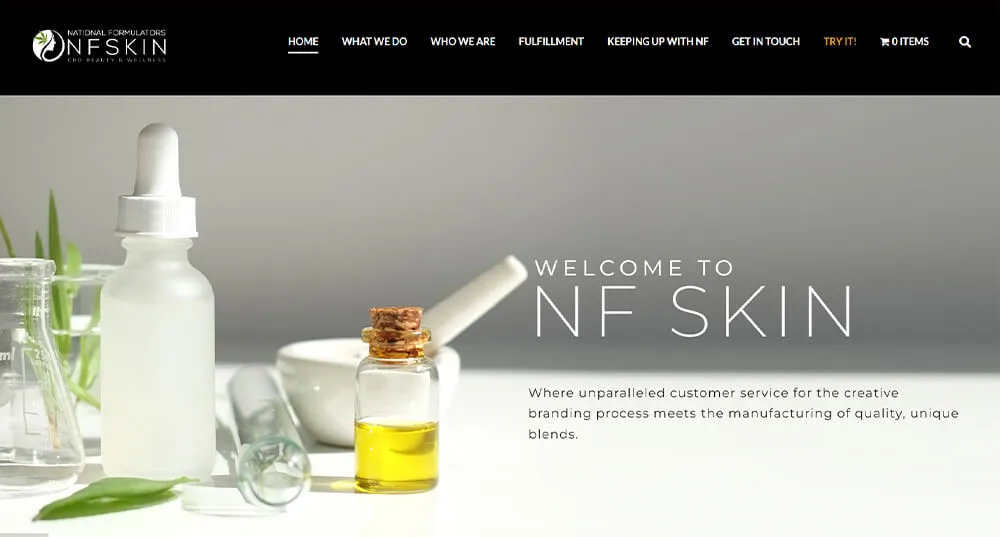
Task: Visit Keeping Up With NF section
Action: [x=658, y=41]
